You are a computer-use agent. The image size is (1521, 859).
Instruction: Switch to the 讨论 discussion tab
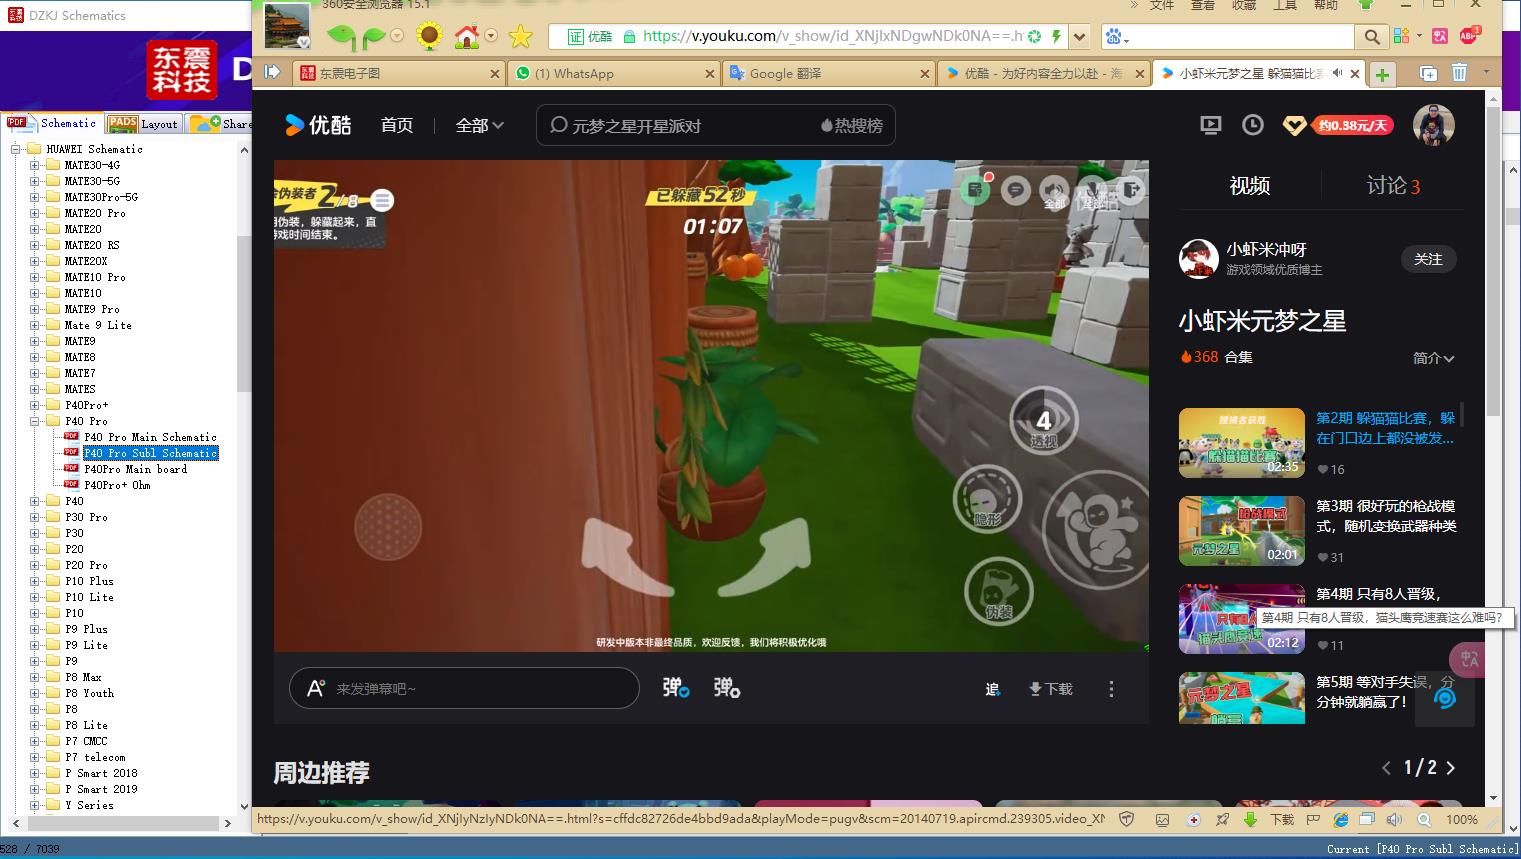[x=1393, y=185]
